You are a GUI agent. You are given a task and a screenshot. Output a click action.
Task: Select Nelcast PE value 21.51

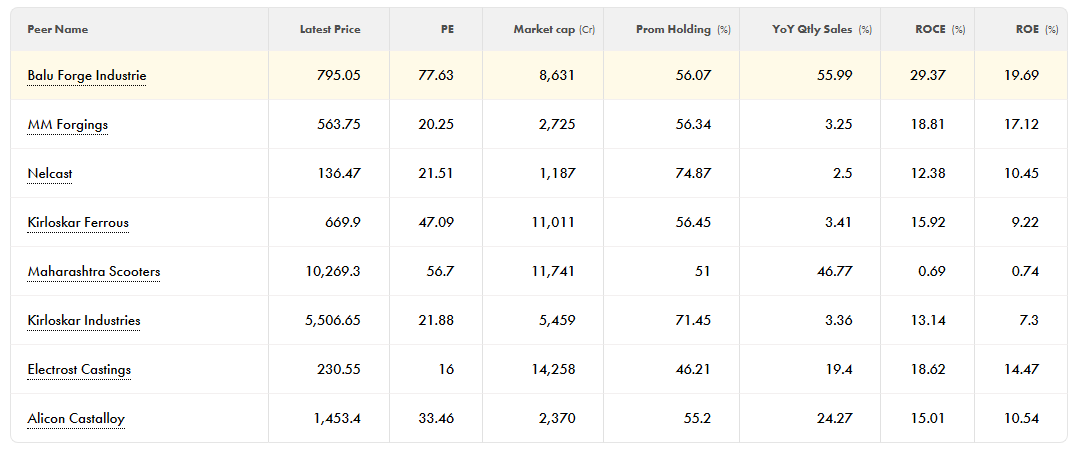437,173
